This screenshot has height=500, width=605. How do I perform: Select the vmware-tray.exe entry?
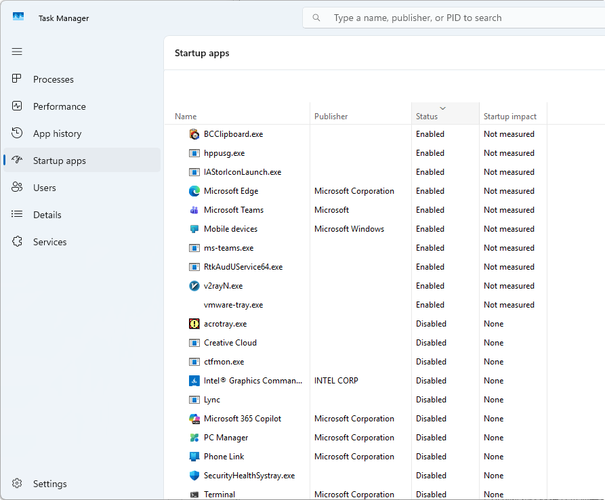click(233, 305)
